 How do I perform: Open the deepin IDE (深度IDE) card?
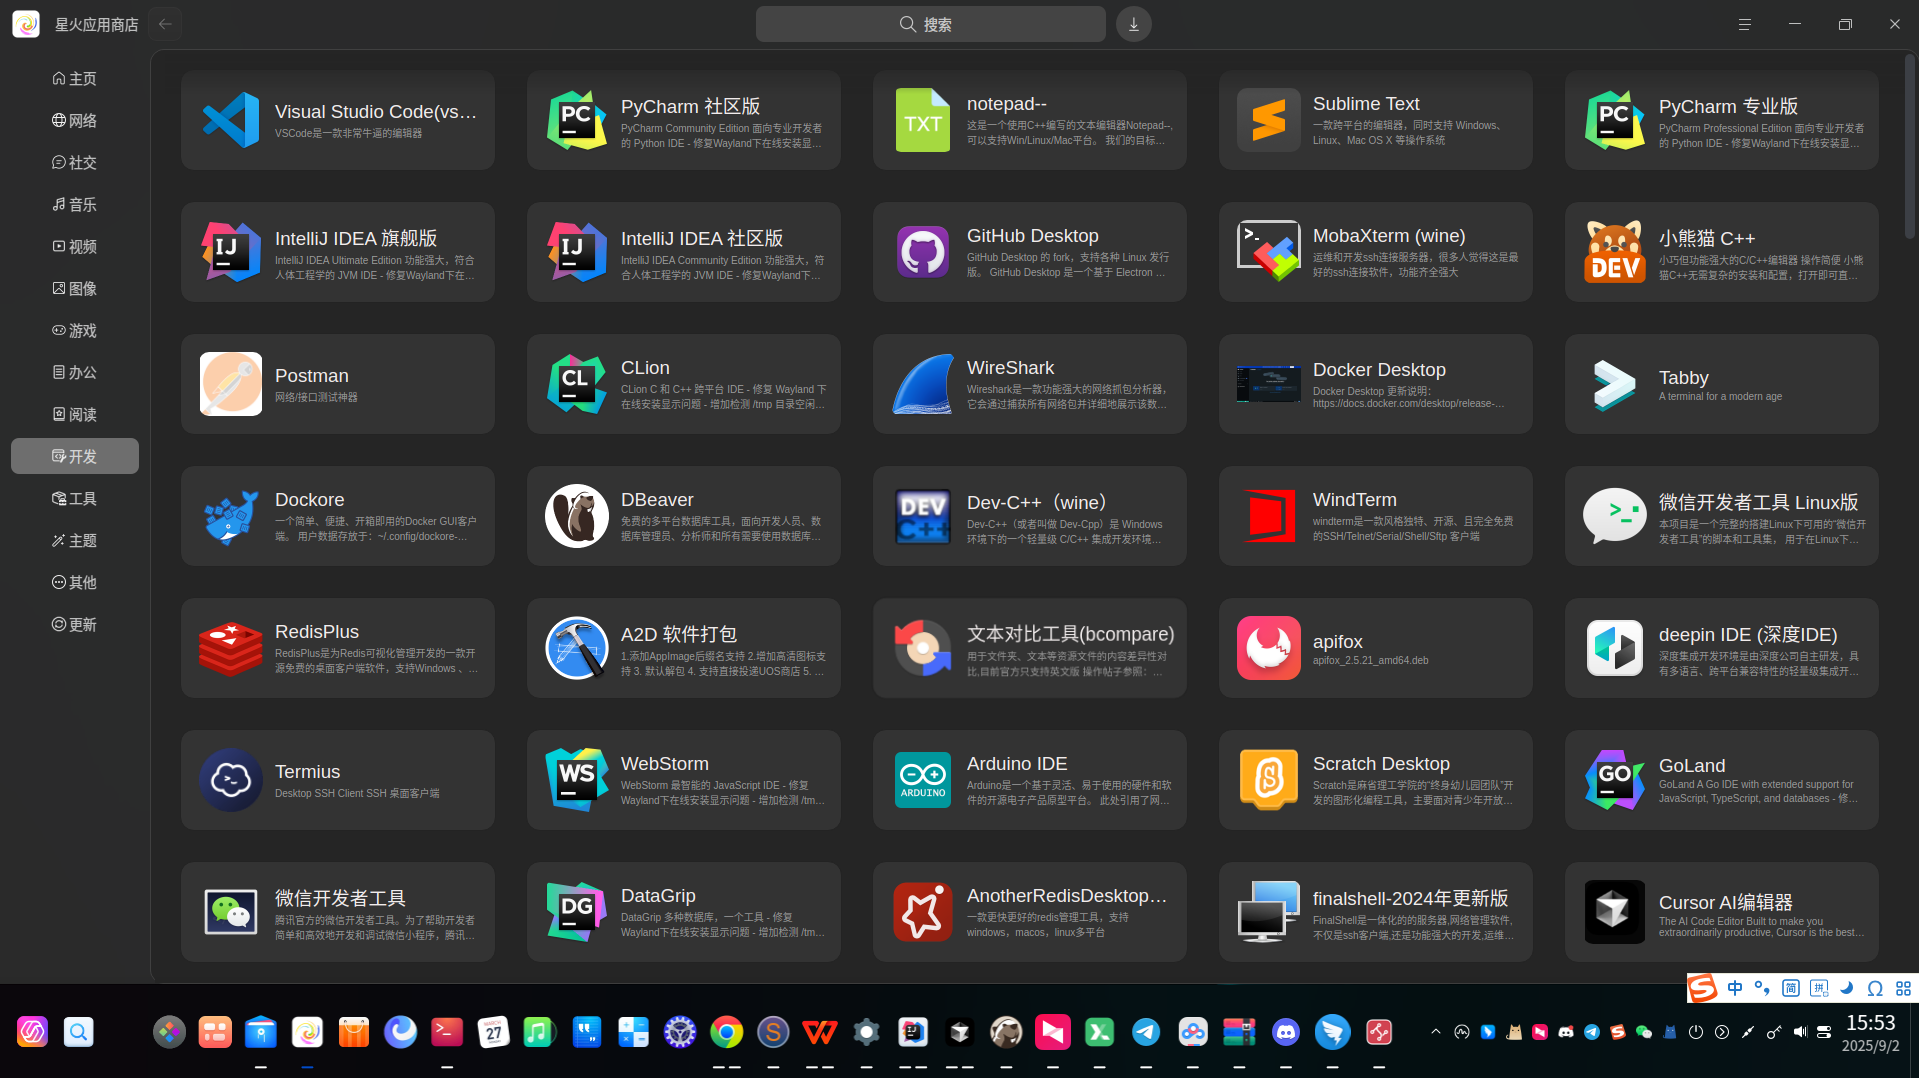(x=1721, y=648)
